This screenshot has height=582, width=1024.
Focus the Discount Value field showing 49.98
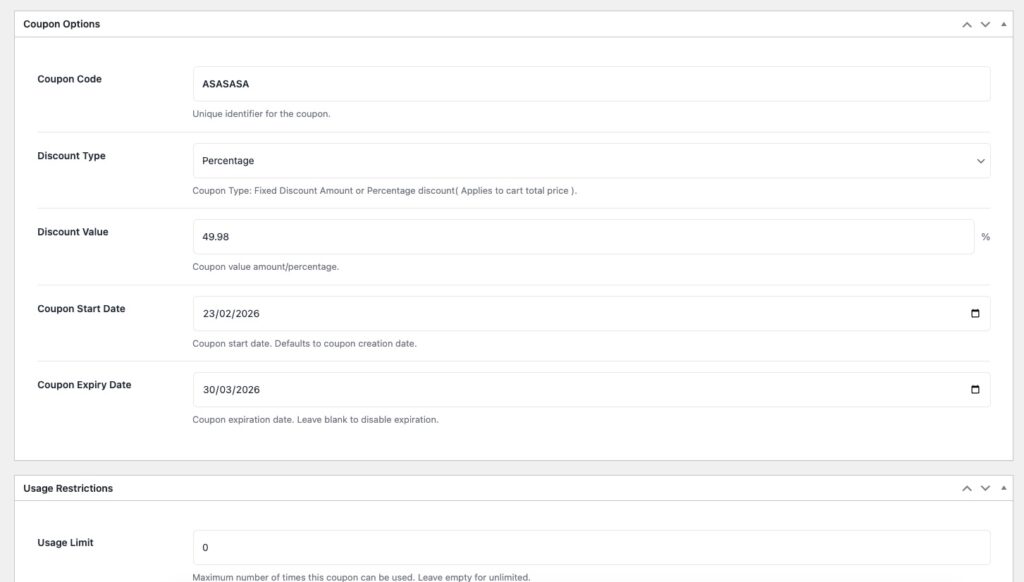point(582,237)
